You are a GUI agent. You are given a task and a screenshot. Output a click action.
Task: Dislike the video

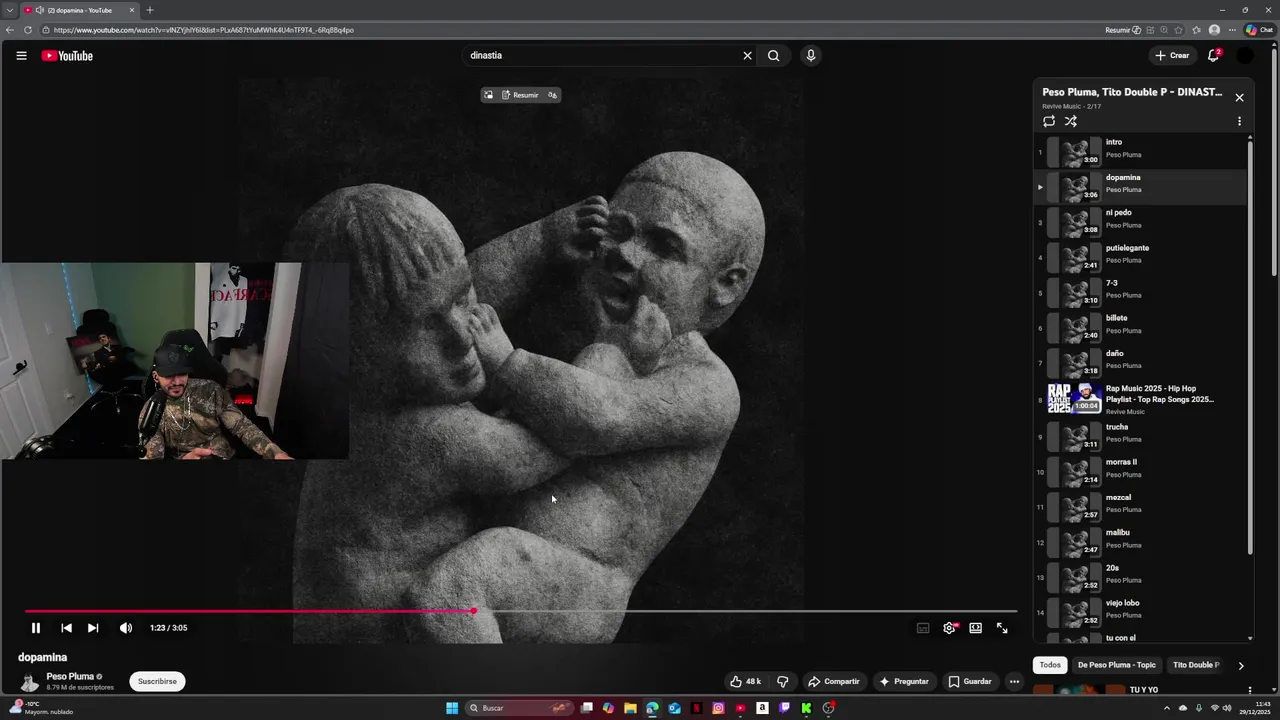[783, 682]
